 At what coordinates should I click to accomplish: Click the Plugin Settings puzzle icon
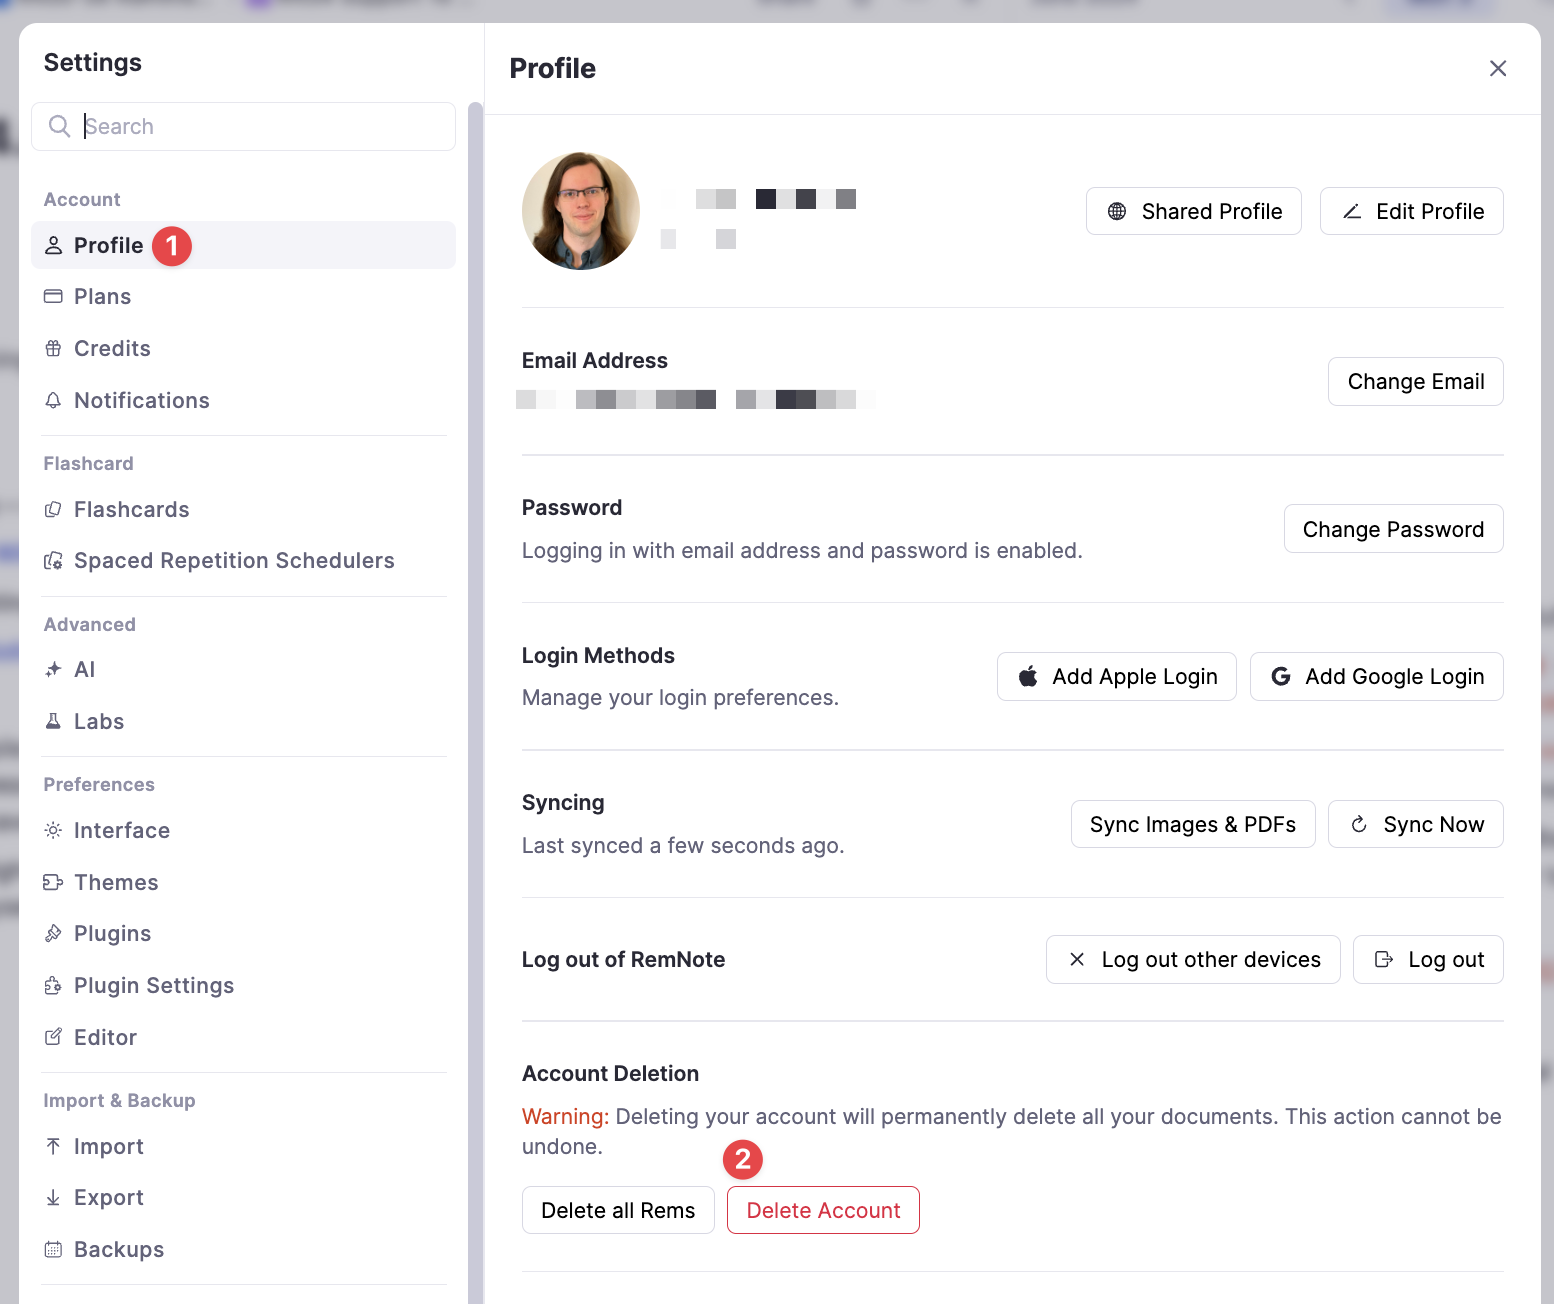[x=53, y=986]
